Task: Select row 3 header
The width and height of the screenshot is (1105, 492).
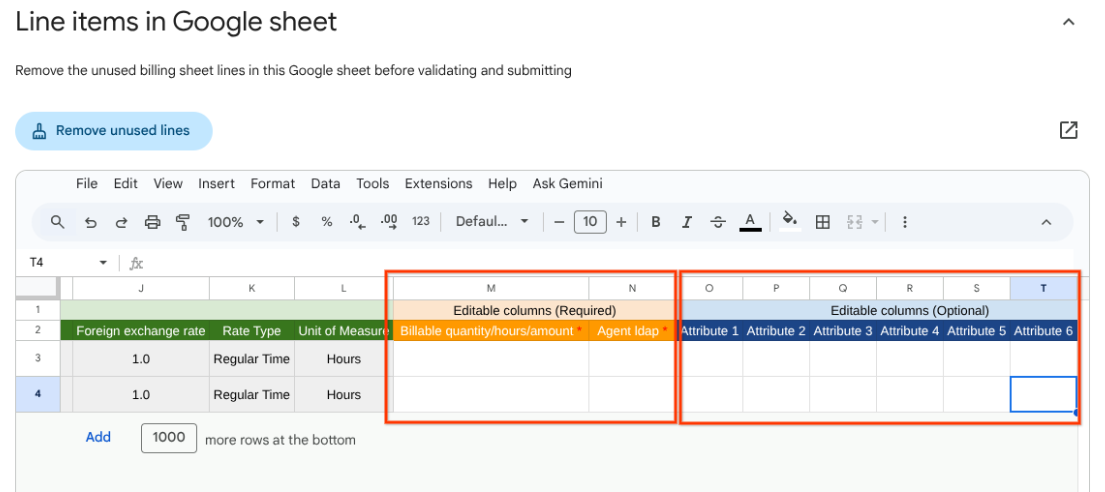Action: [x=37, y=358]
